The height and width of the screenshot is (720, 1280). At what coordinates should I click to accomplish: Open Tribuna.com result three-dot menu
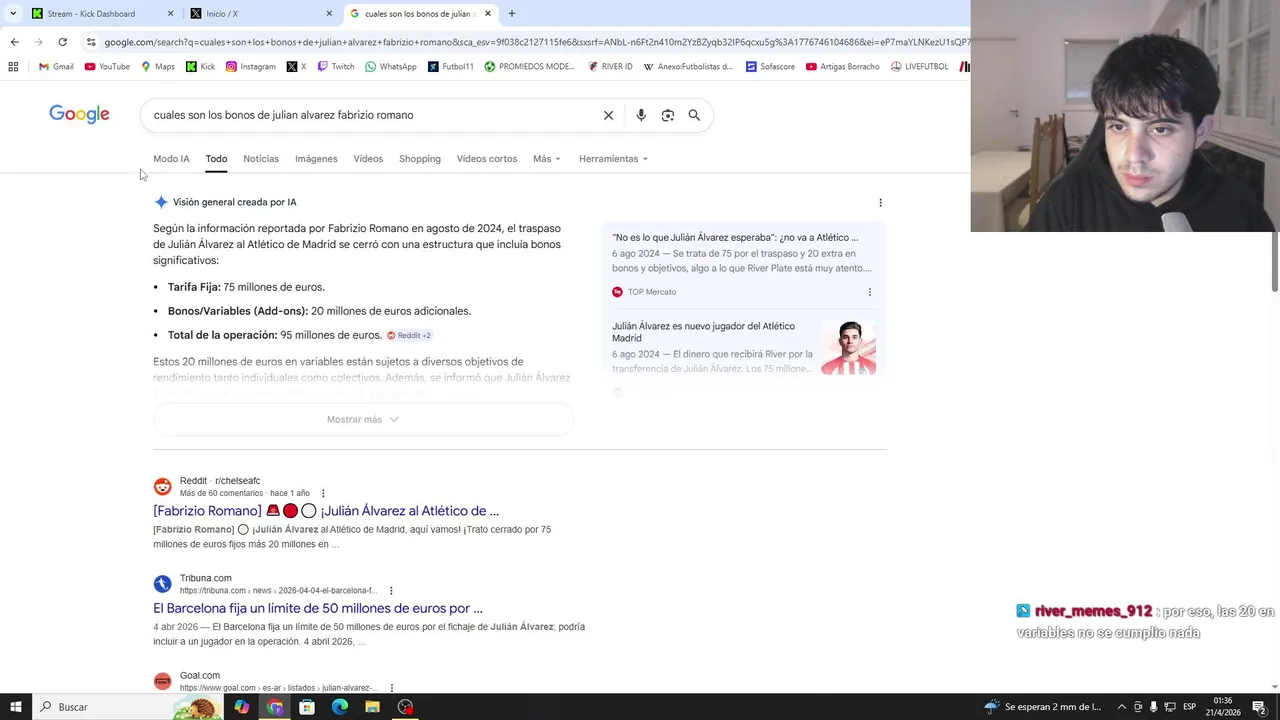coord(391,591)
